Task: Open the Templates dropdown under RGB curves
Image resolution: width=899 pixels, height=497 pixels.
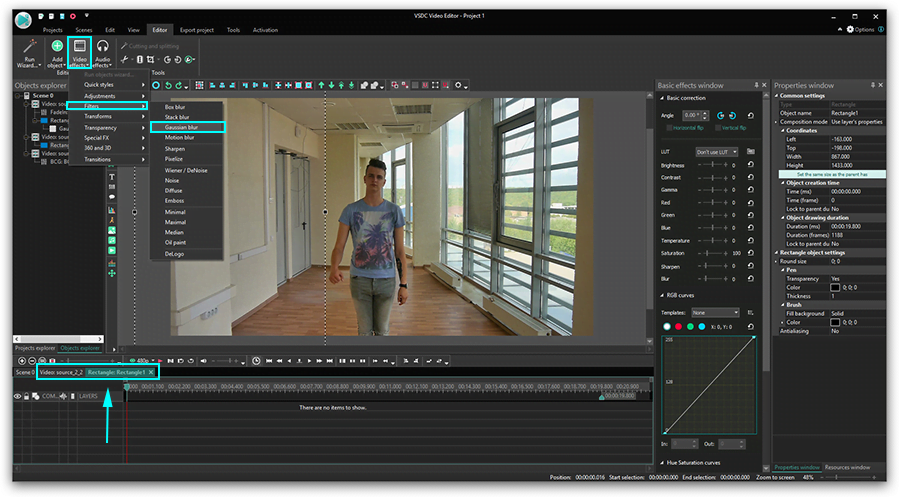Action: (715, 312)
